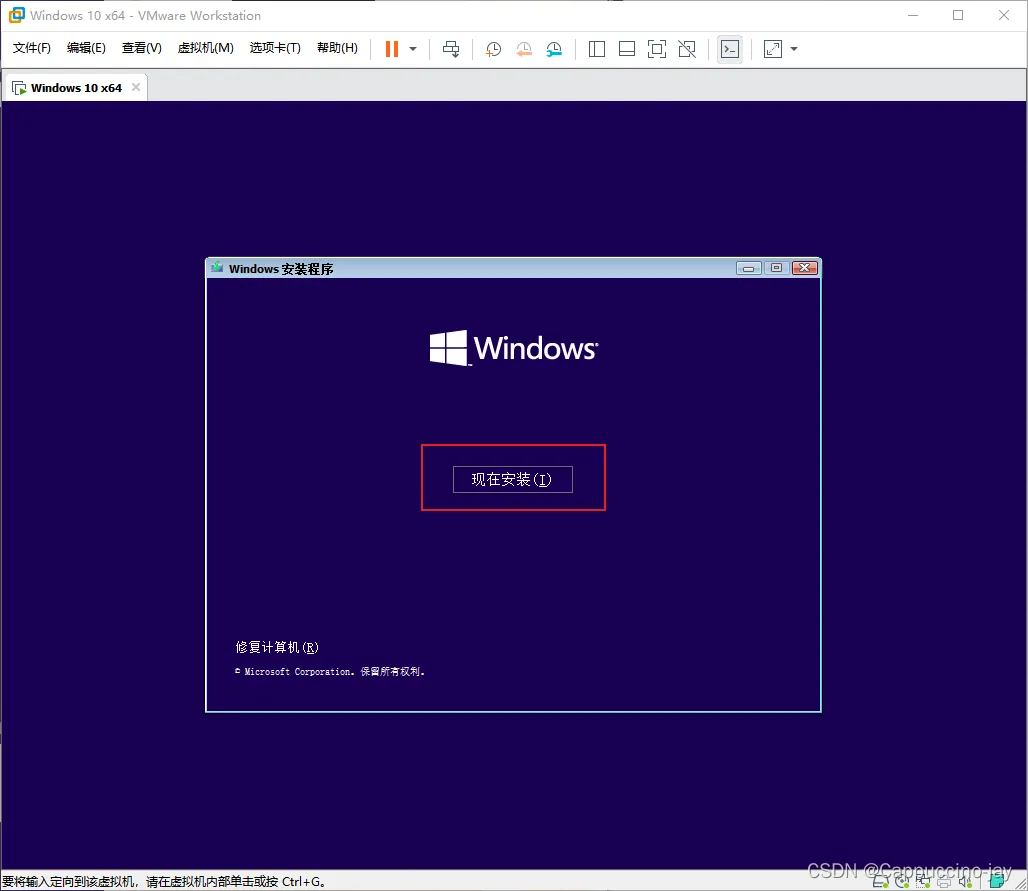Toggle Unity mode icon
The width and height of the screenshot is (1028, 891).
(x=687, y=49)
